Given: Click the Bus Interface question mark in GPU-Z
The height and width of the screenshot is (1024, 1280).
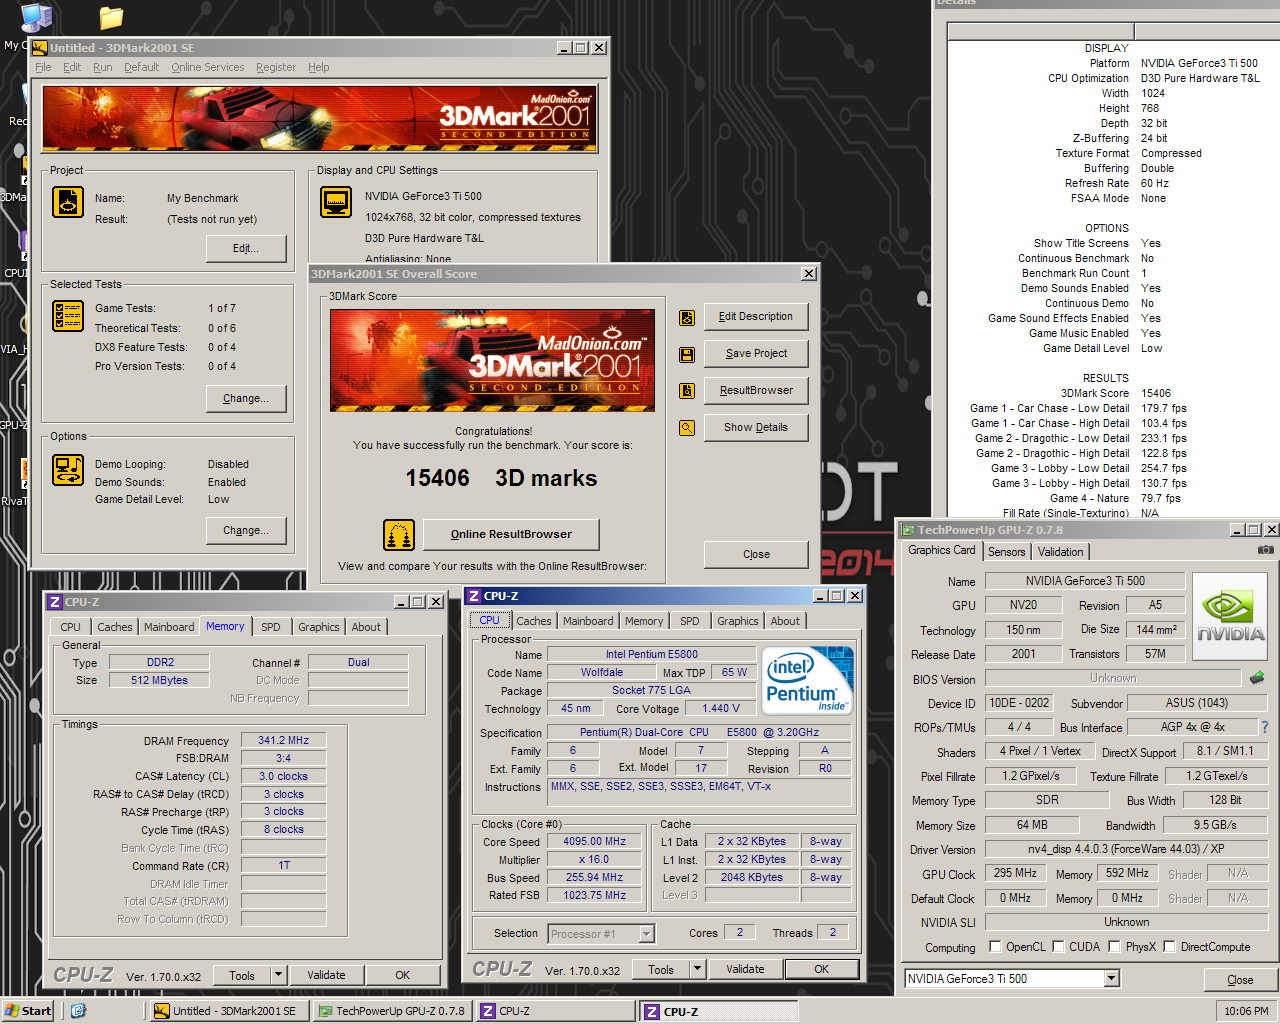Looking at the screenshot, I should point(1265,727).
